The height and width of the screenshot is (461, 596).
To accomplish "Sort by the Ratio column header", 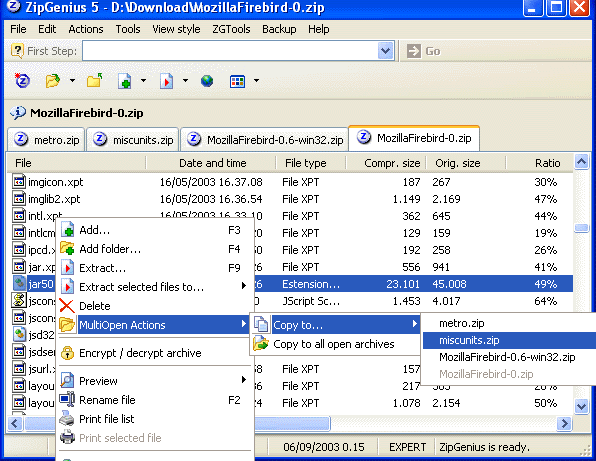I will (x=539, y=163).
